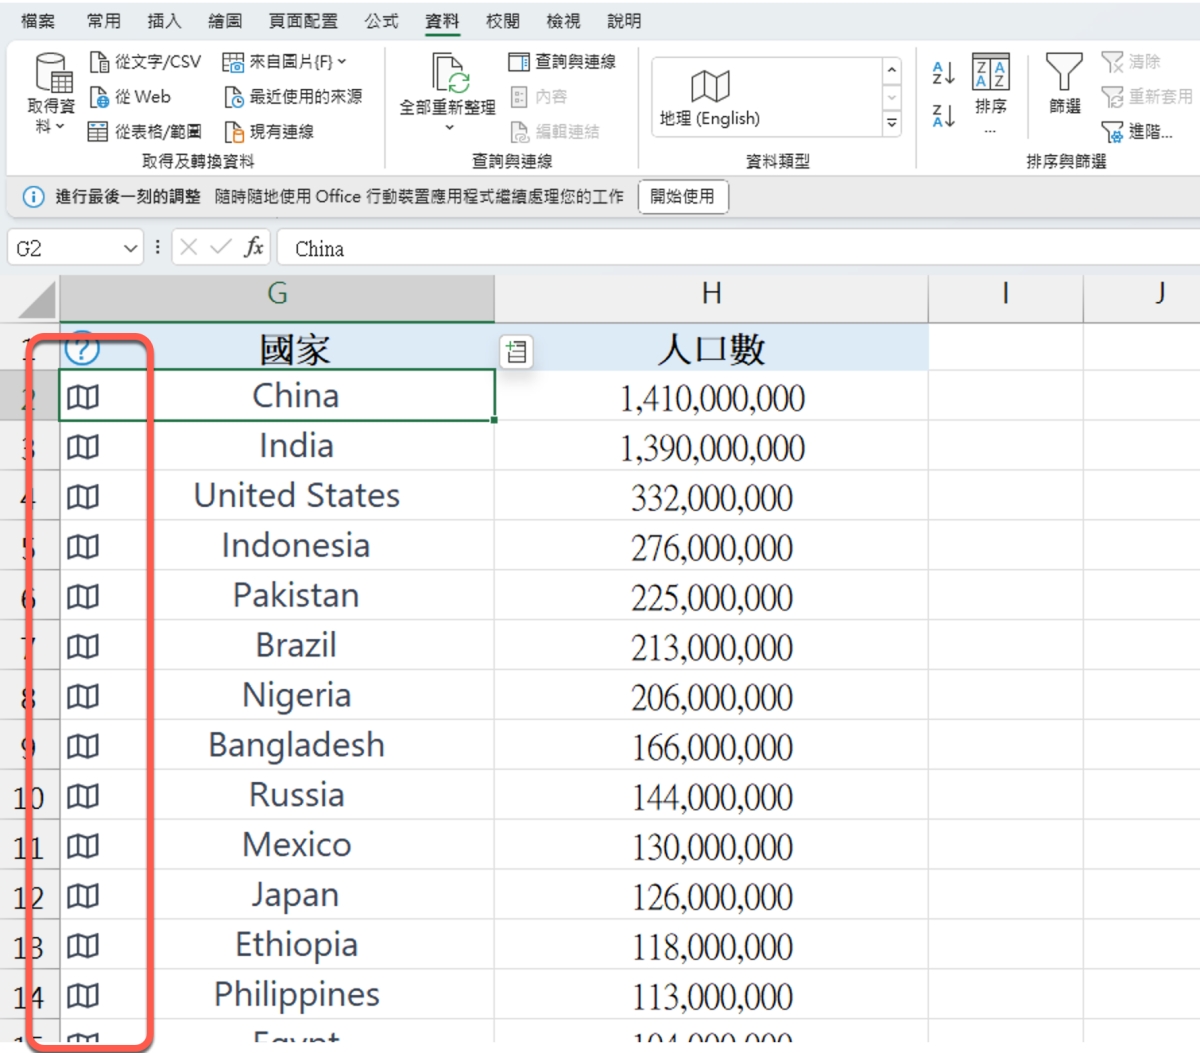This screenshot has height=1053, width=1200.
Task: Click the map icon beside China
Action: [x=83, y=398]
